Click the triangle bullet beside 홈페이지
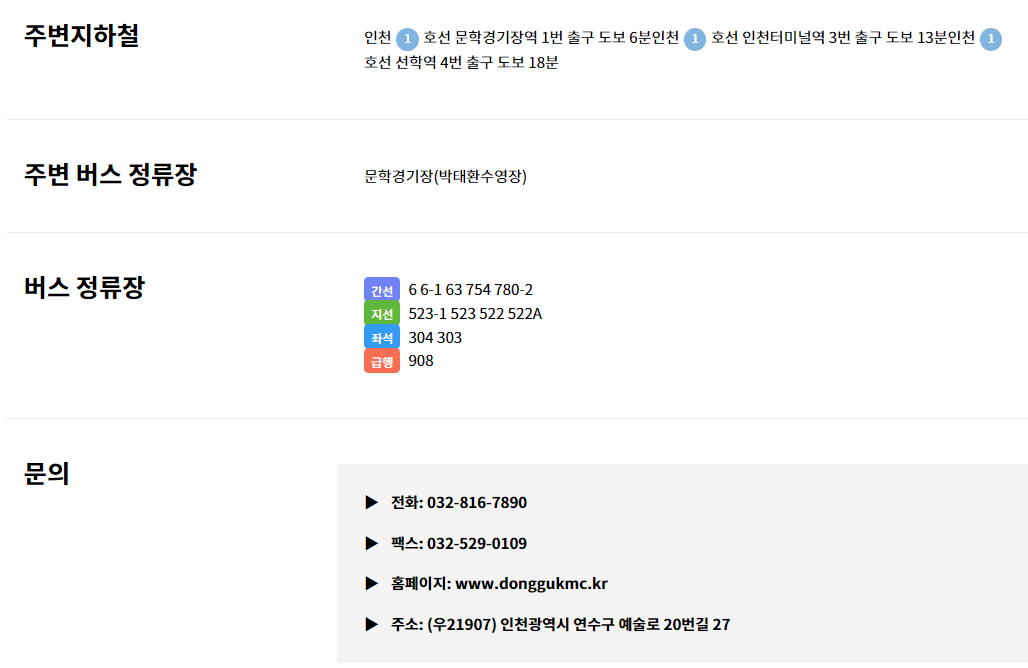 point(372,583)
